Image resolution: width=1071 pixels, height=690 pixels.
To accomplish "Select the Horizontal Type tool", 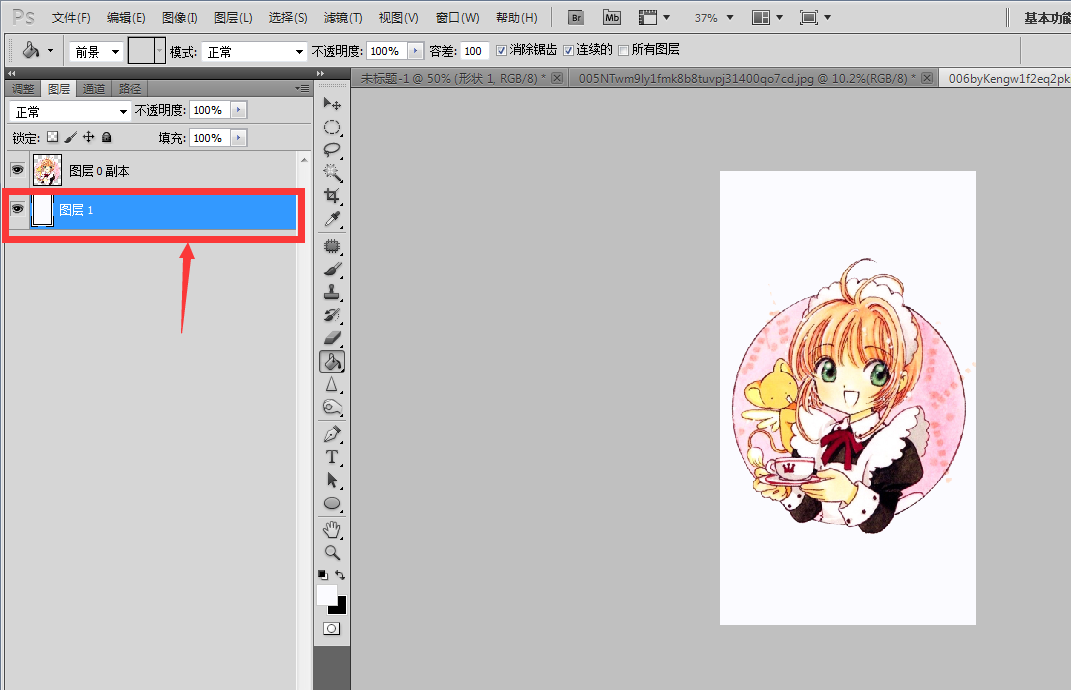I will [332, 457].
